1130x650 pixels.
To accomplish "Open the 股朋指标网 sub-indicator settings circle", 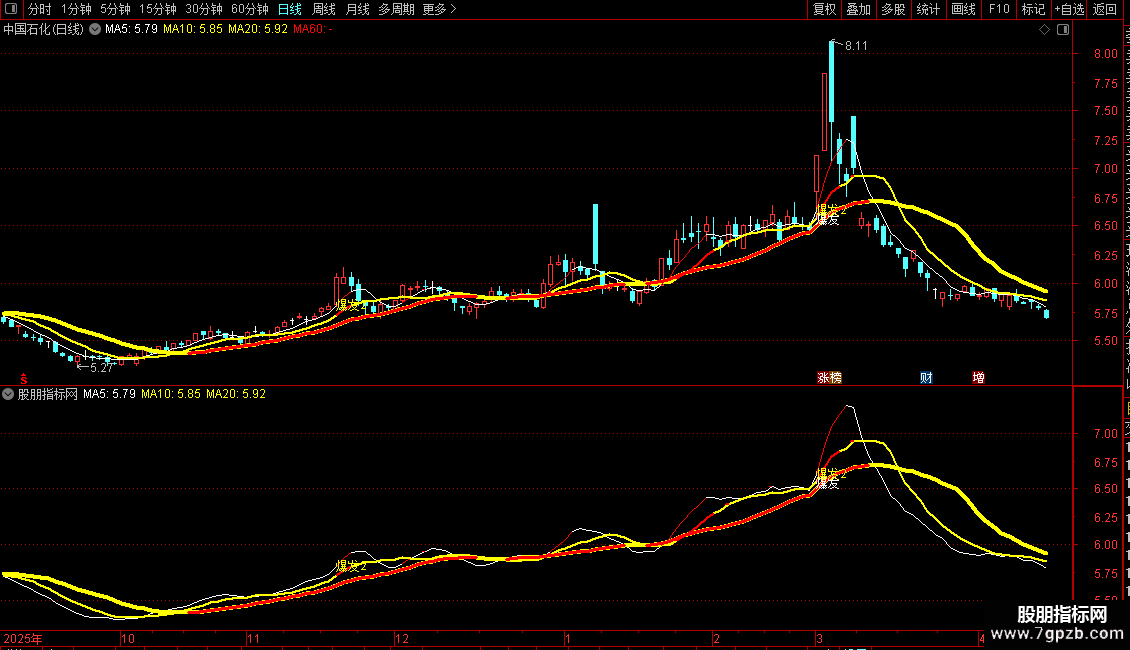I will (8, 394).
